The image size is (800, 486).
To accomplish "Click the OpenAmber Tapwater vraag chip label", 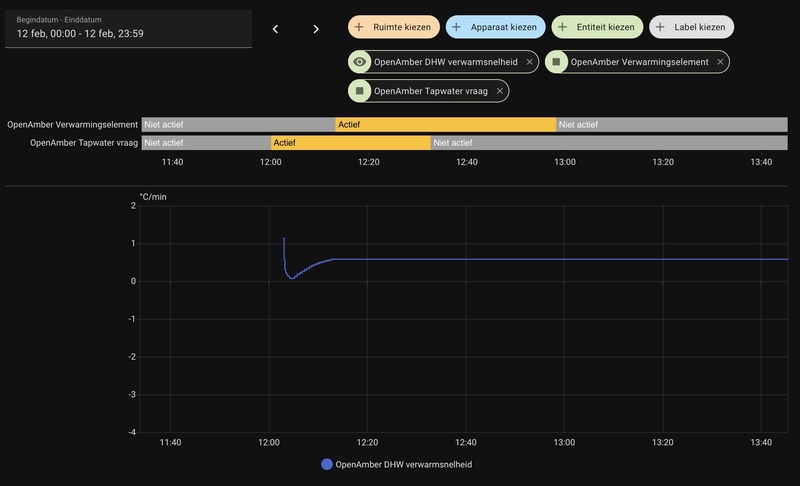I will click(431, 91).
